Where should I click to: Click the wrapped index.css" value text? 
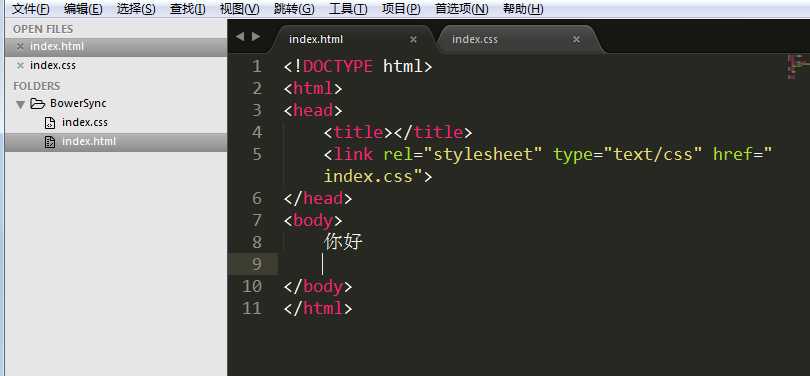[x=372, y=177]
